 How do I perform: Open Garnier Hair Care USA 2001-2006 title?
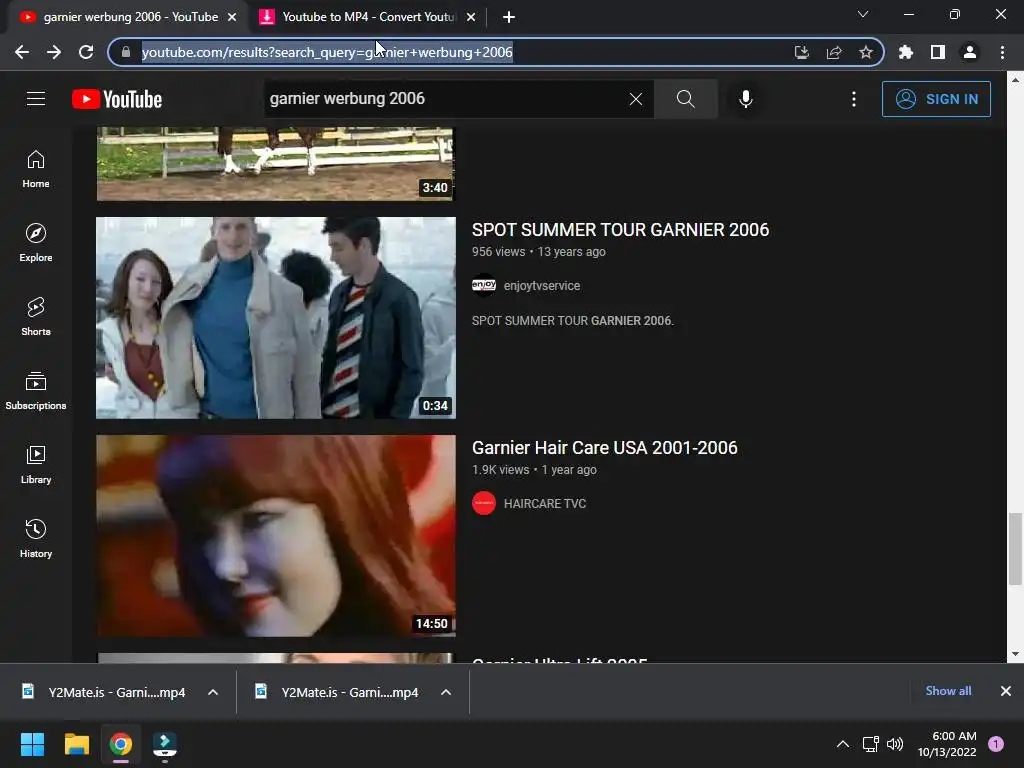[604, 448]
